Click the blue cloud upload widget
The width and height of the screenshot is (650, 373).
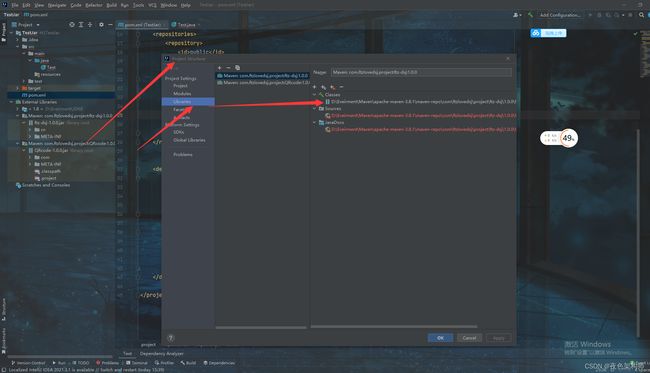tap(548, 33)
